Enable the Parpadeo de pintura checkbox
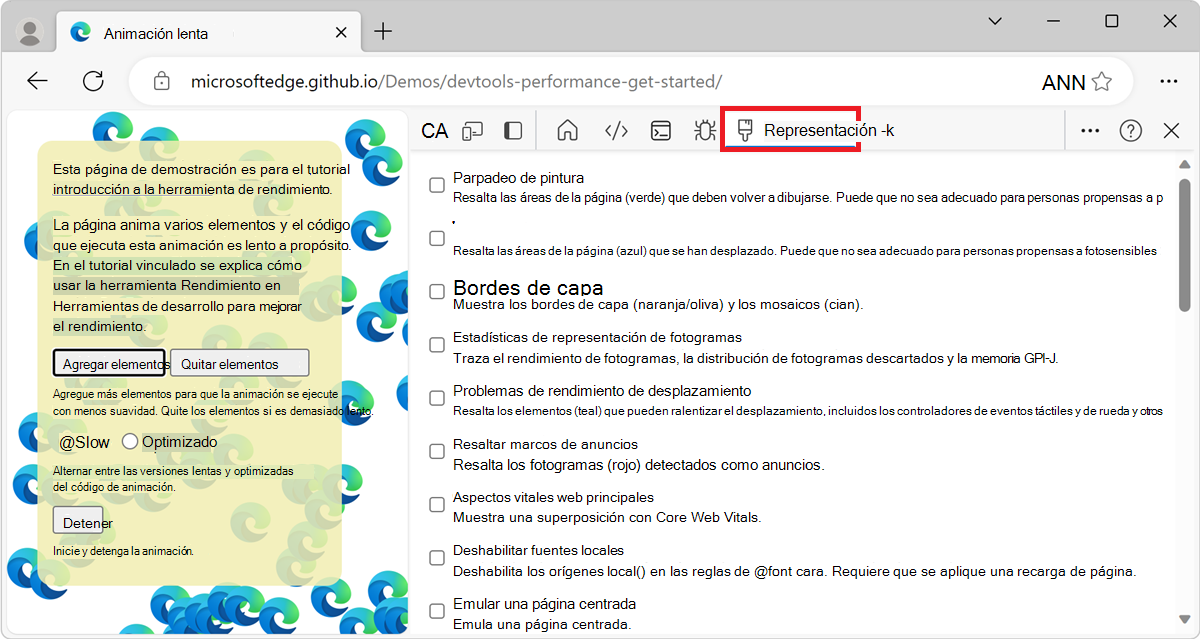The height and width of the screenshot is (639, 1200). 436,185
